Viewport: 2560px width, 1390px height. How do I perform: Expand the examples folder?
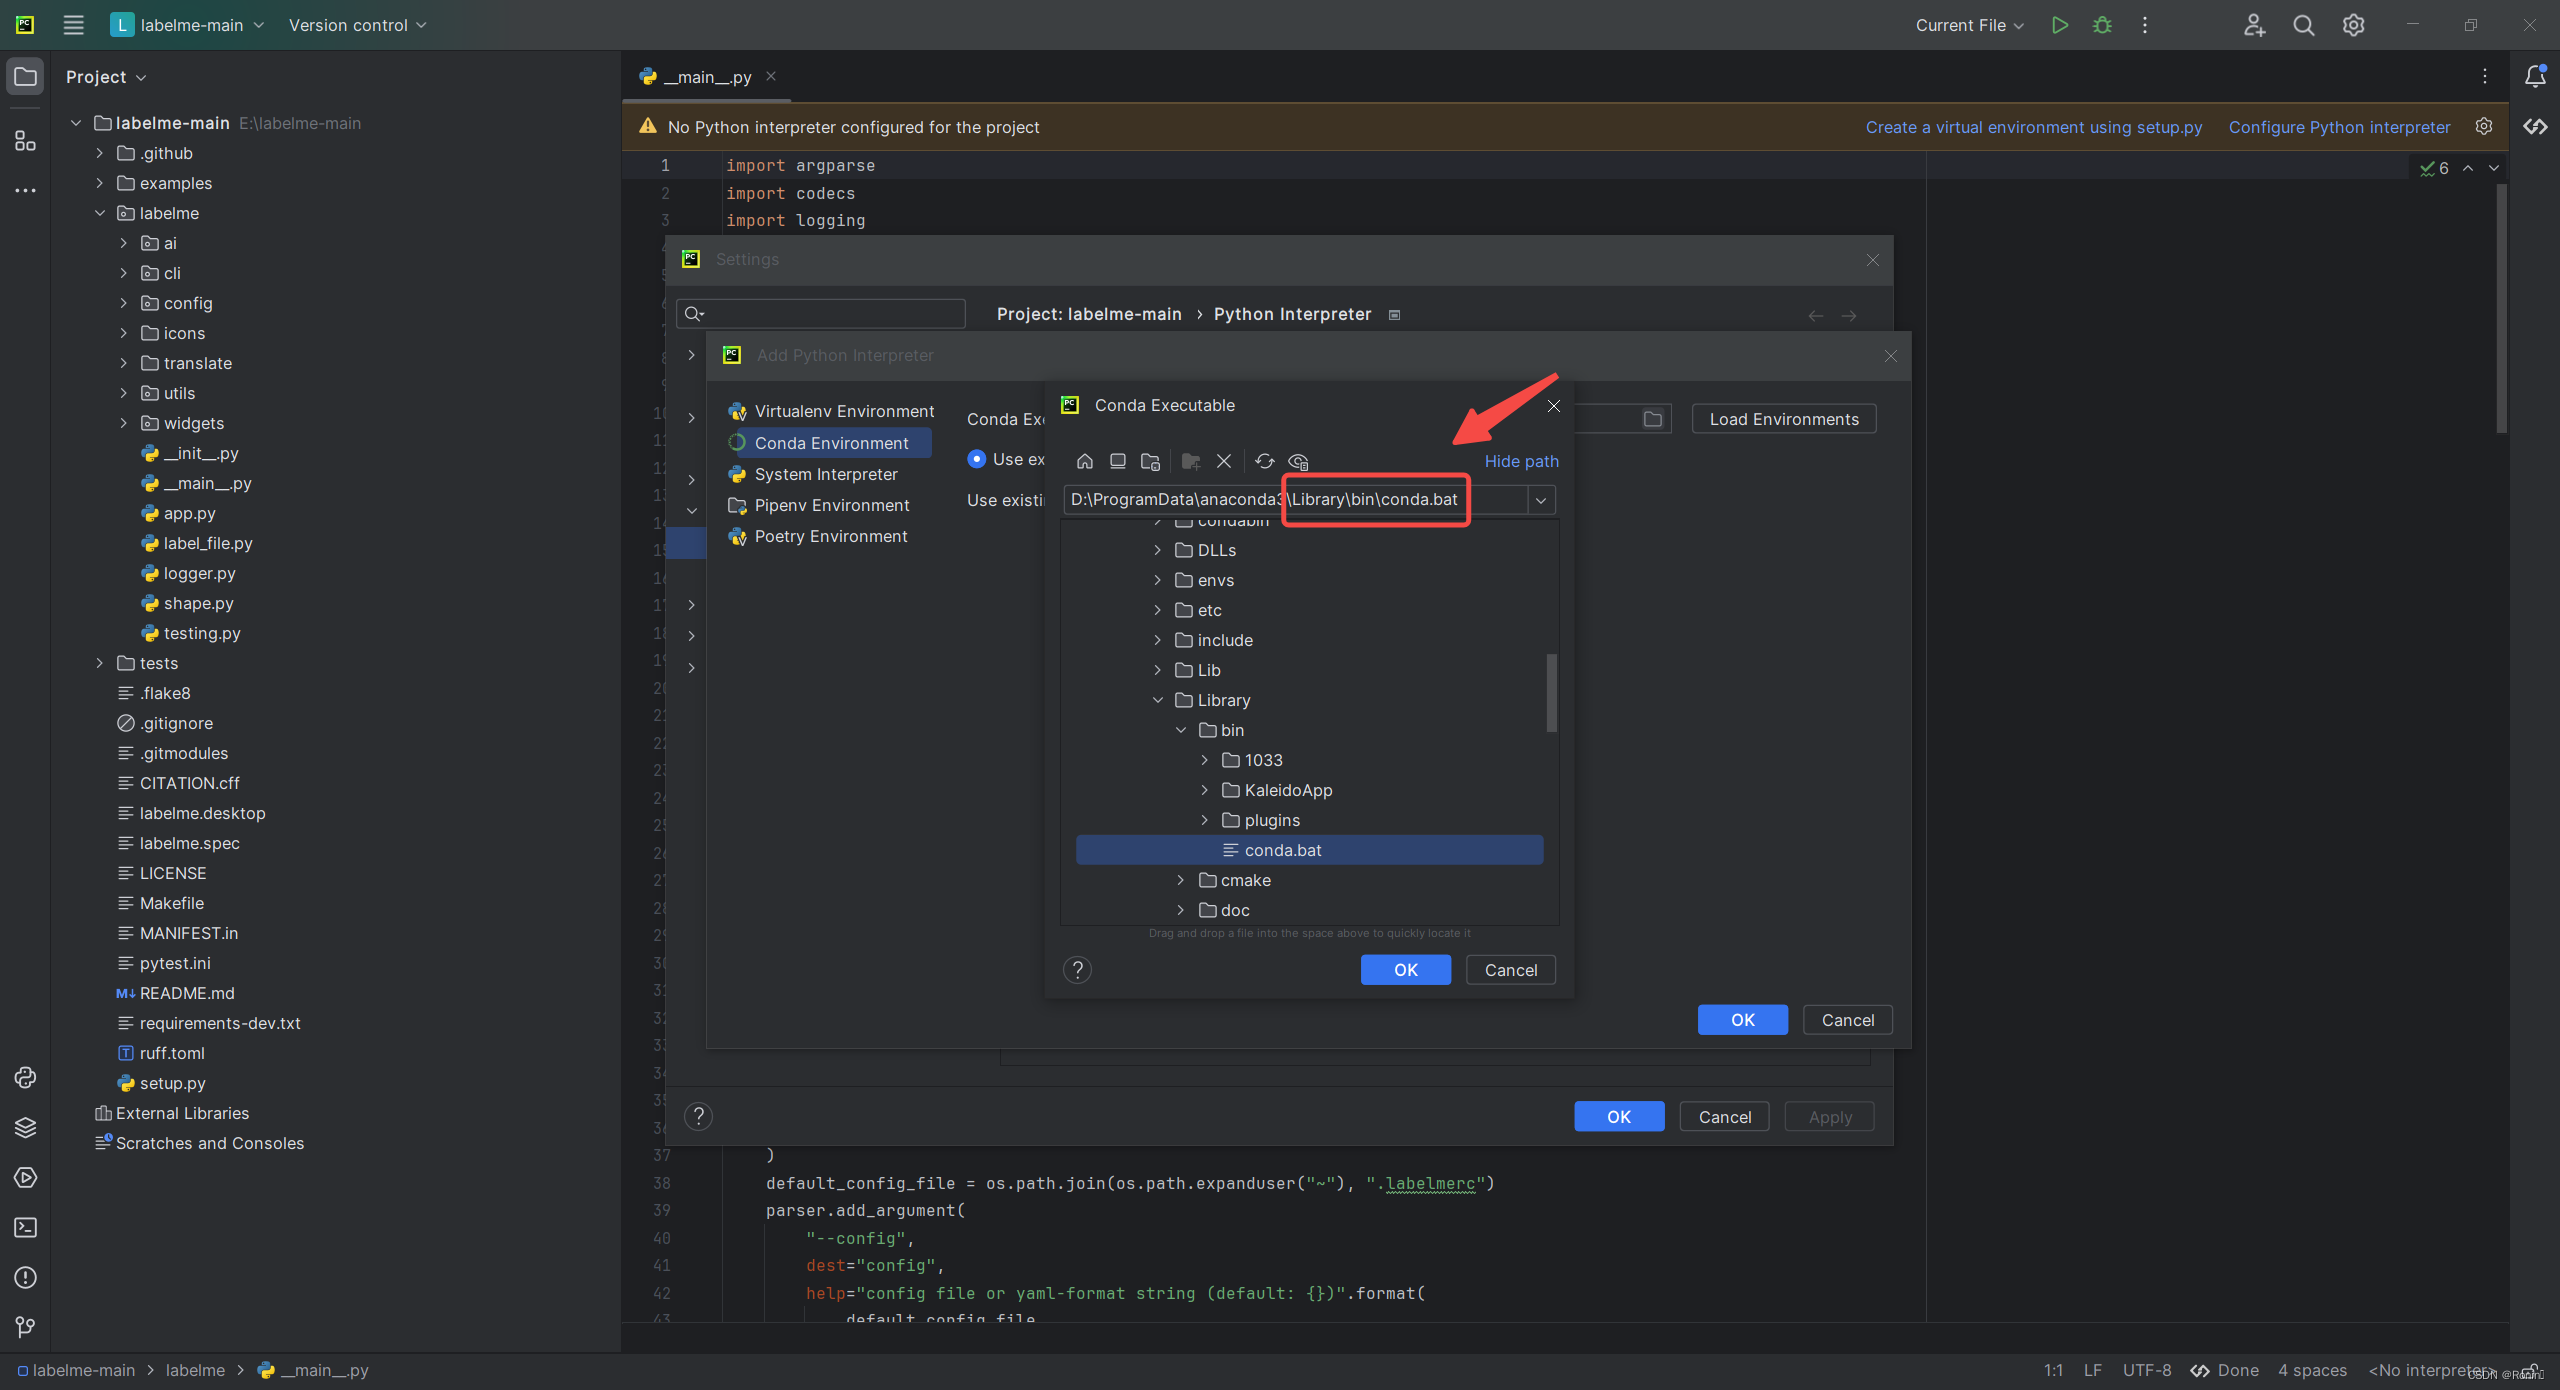pos(99,183)
